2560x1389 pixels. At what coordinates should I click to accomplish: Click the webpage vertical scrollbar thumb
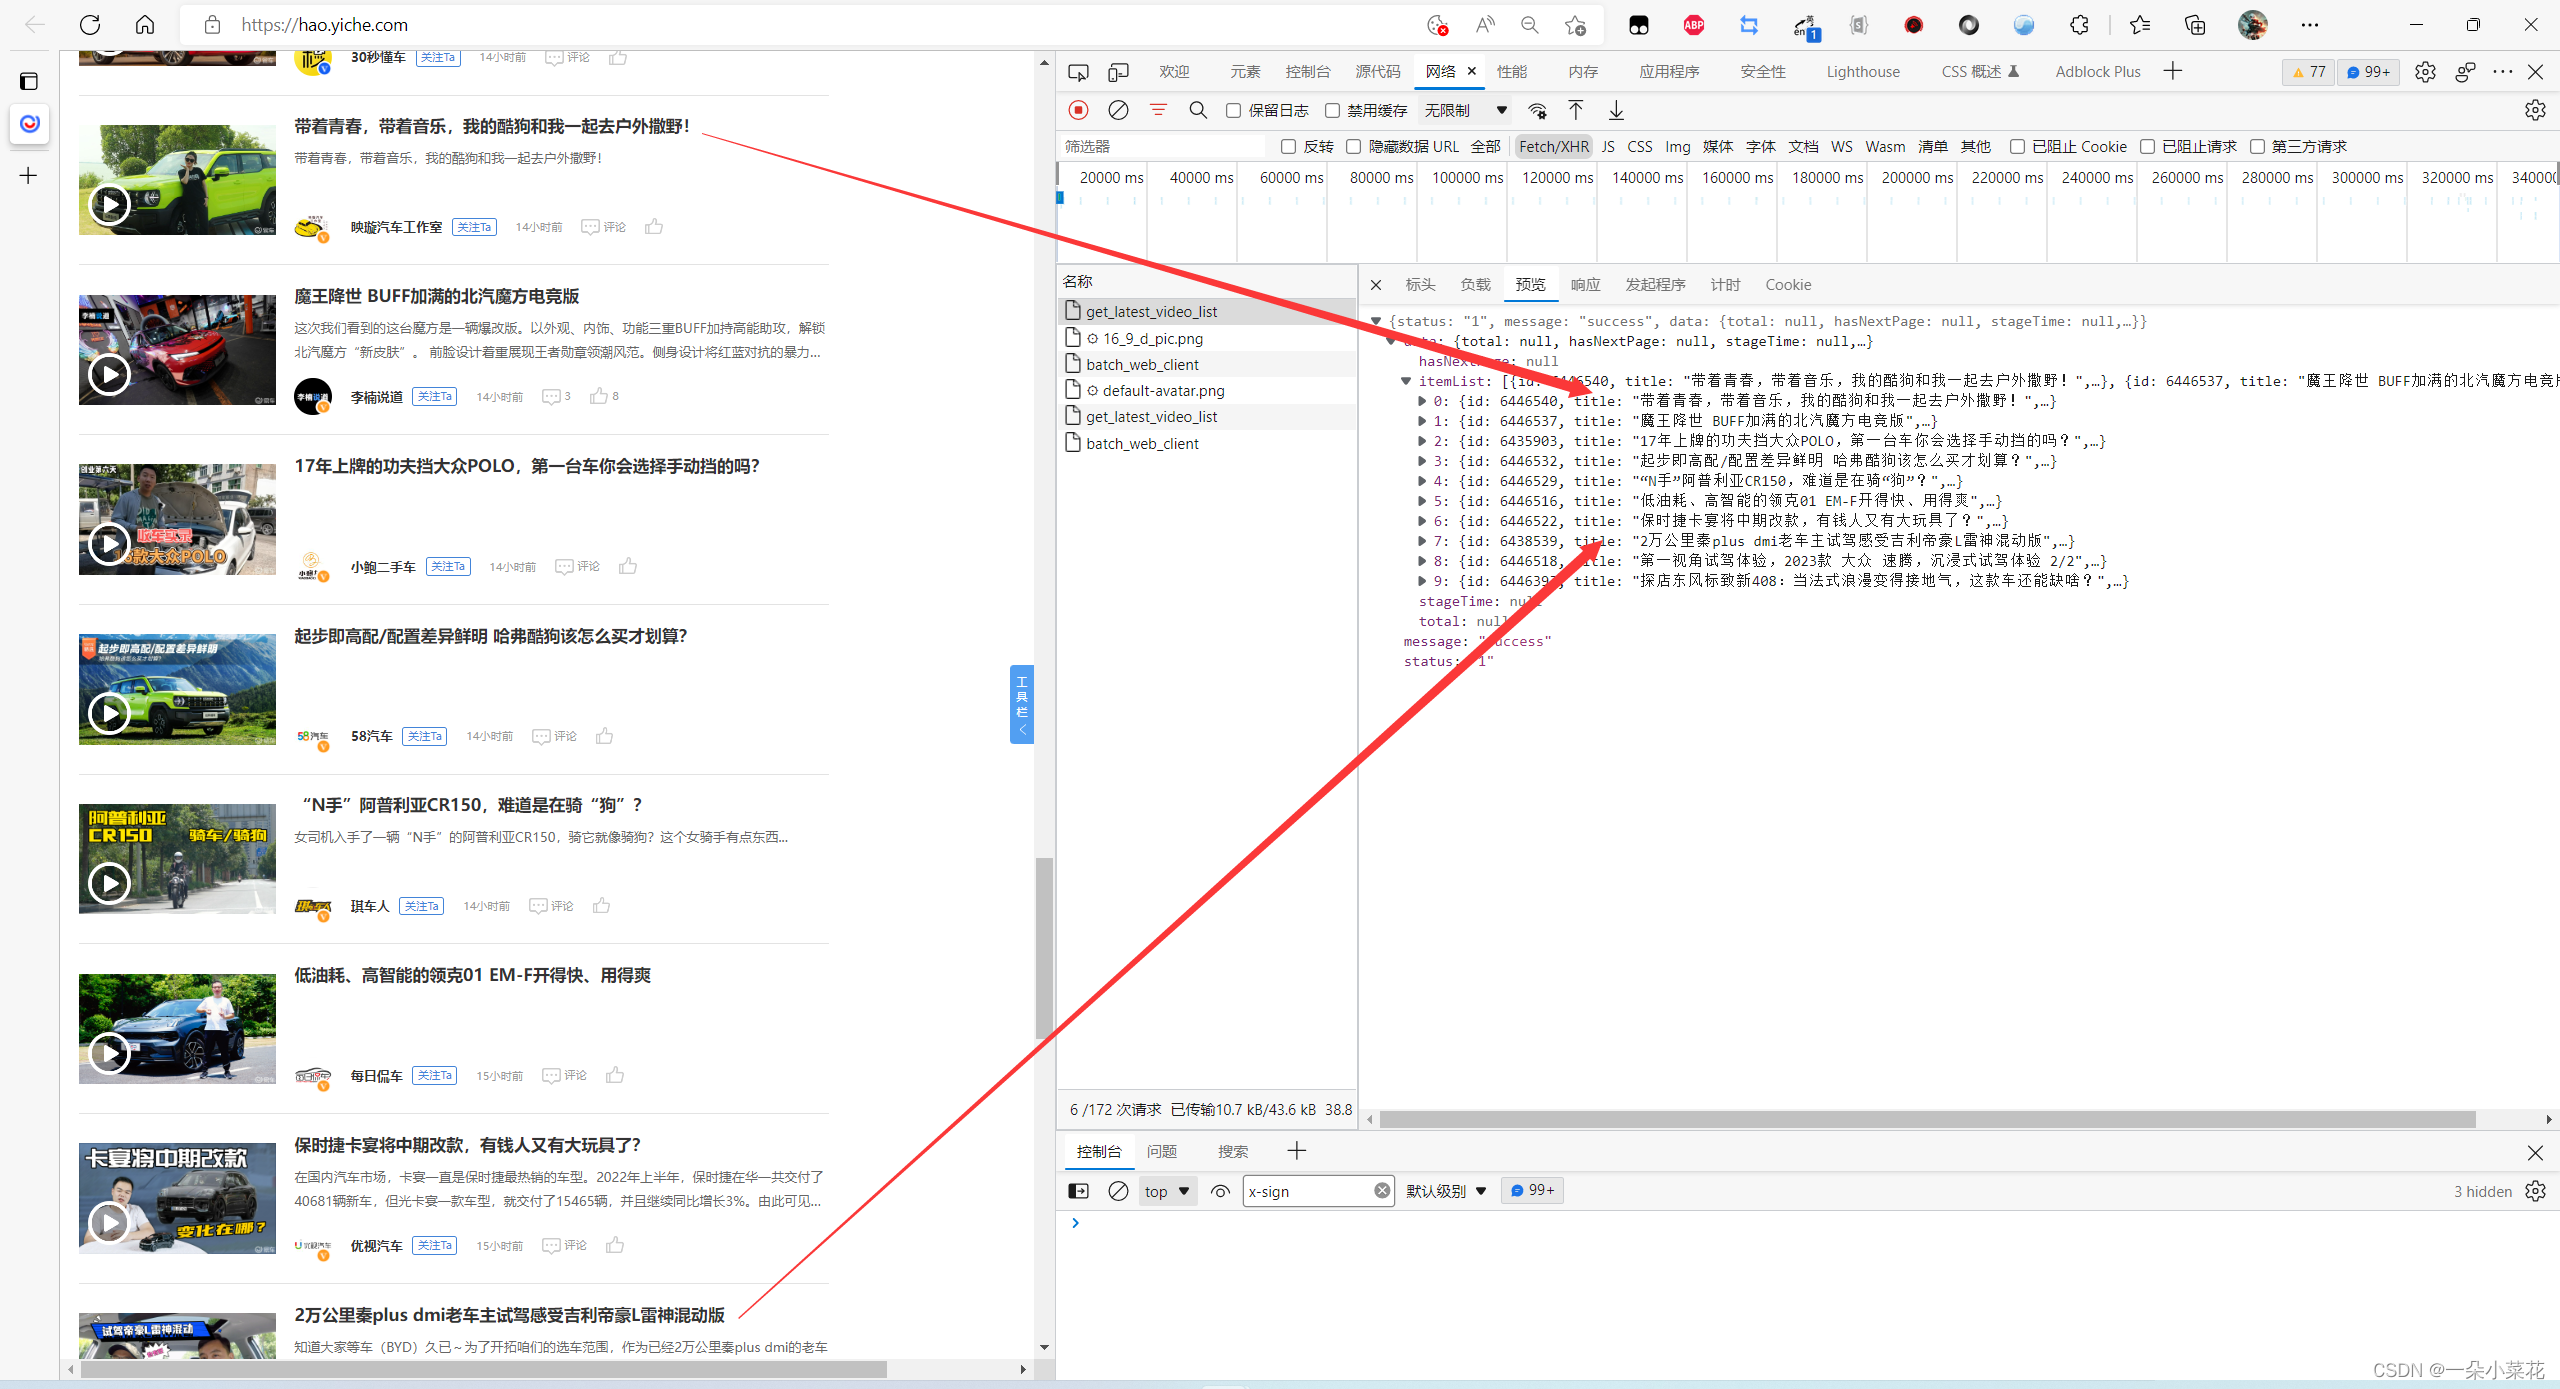1044,948
